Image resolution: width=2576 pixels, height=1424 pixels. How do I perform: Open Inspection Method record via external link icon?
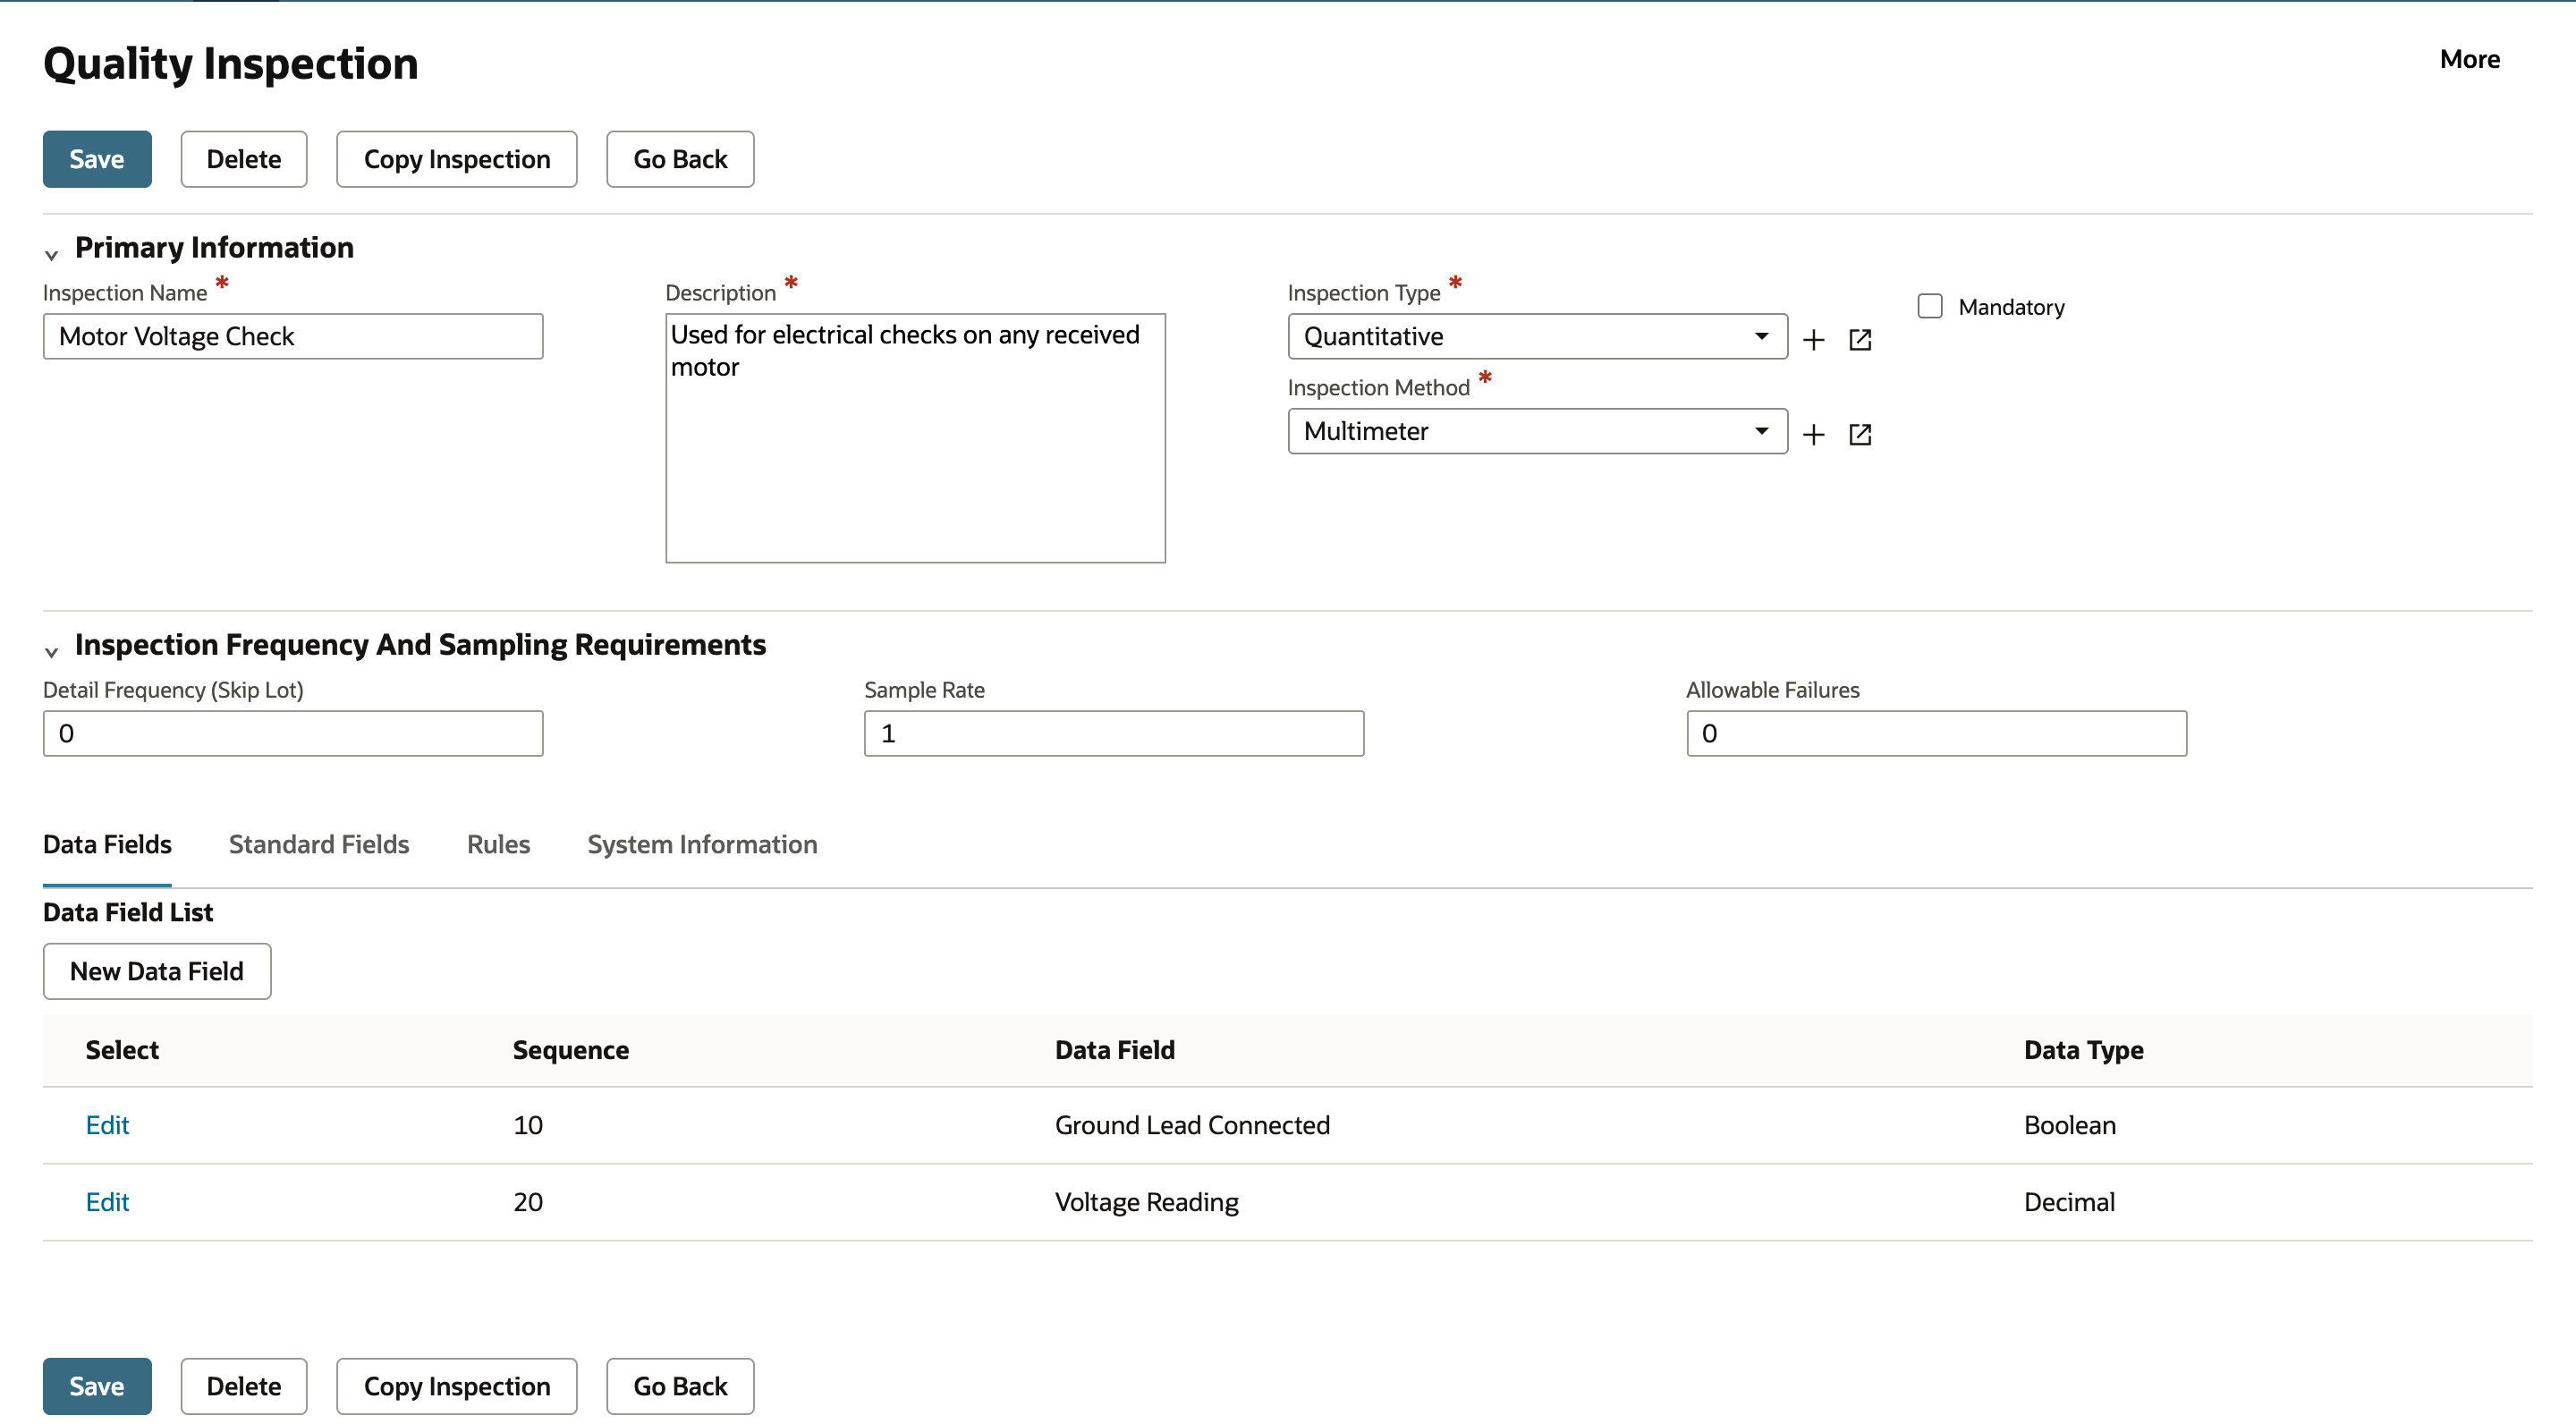coord(1860,434)
